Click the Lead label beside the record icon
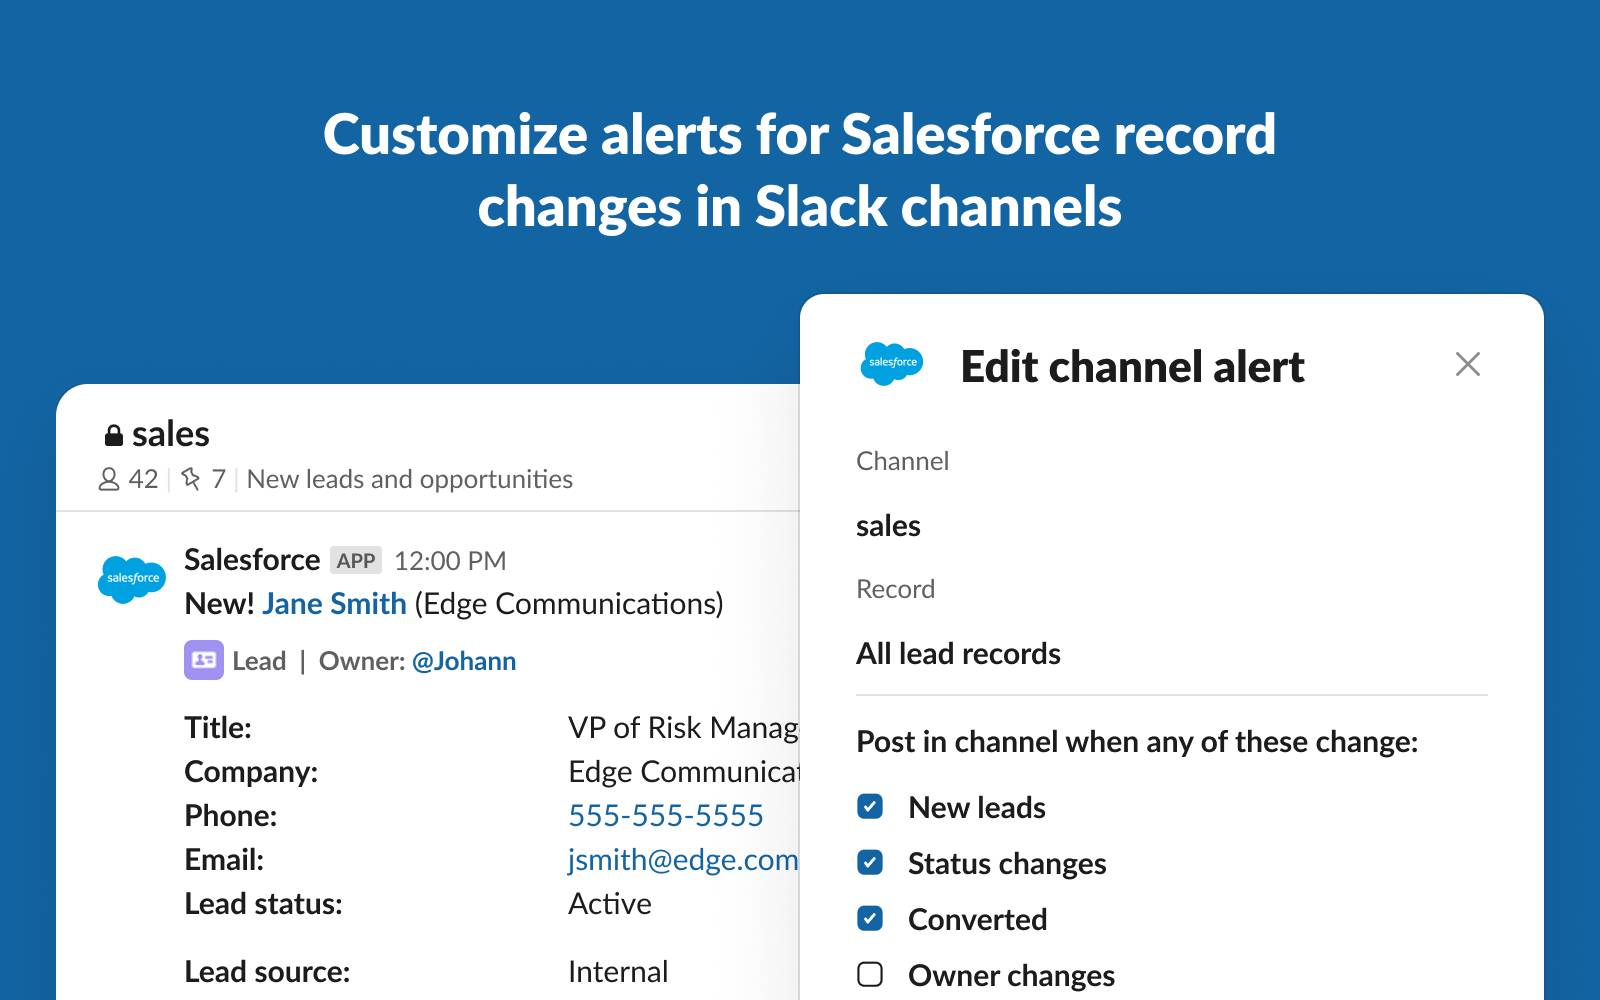This screenshot has height=1000, width=1600. 259,661
